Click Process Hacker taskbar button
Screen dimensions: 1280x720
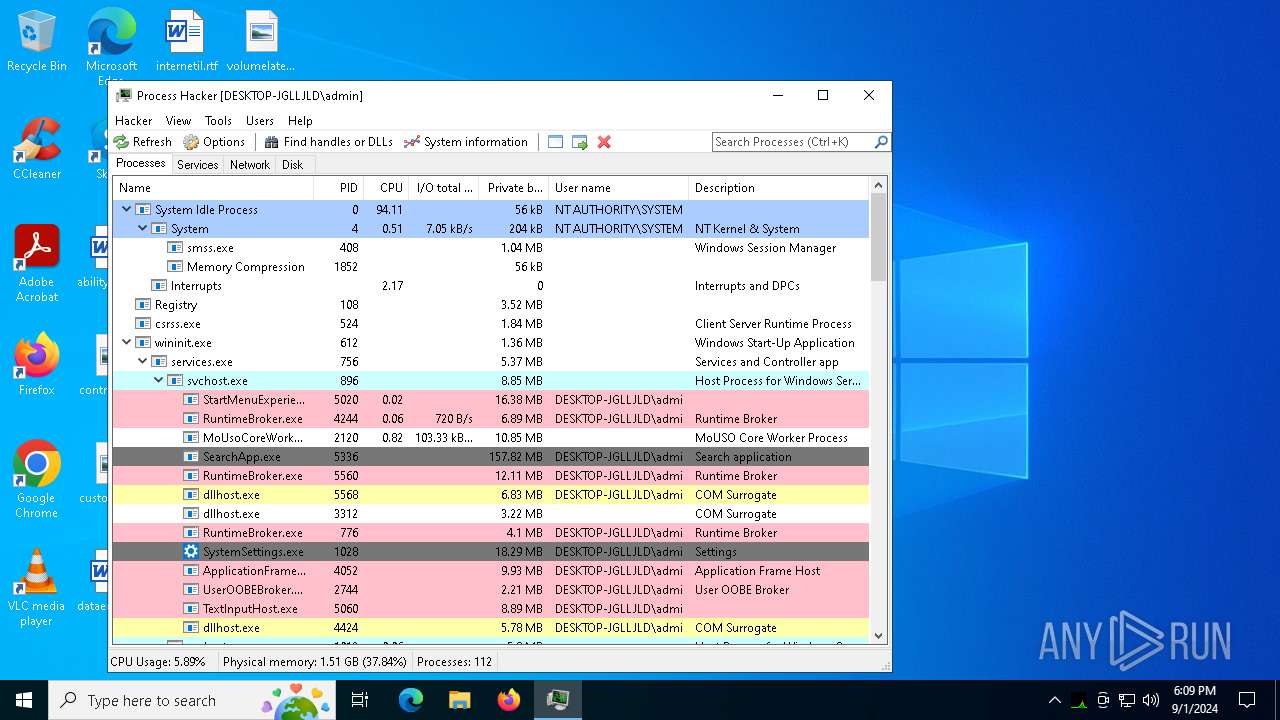click(558, 700)
